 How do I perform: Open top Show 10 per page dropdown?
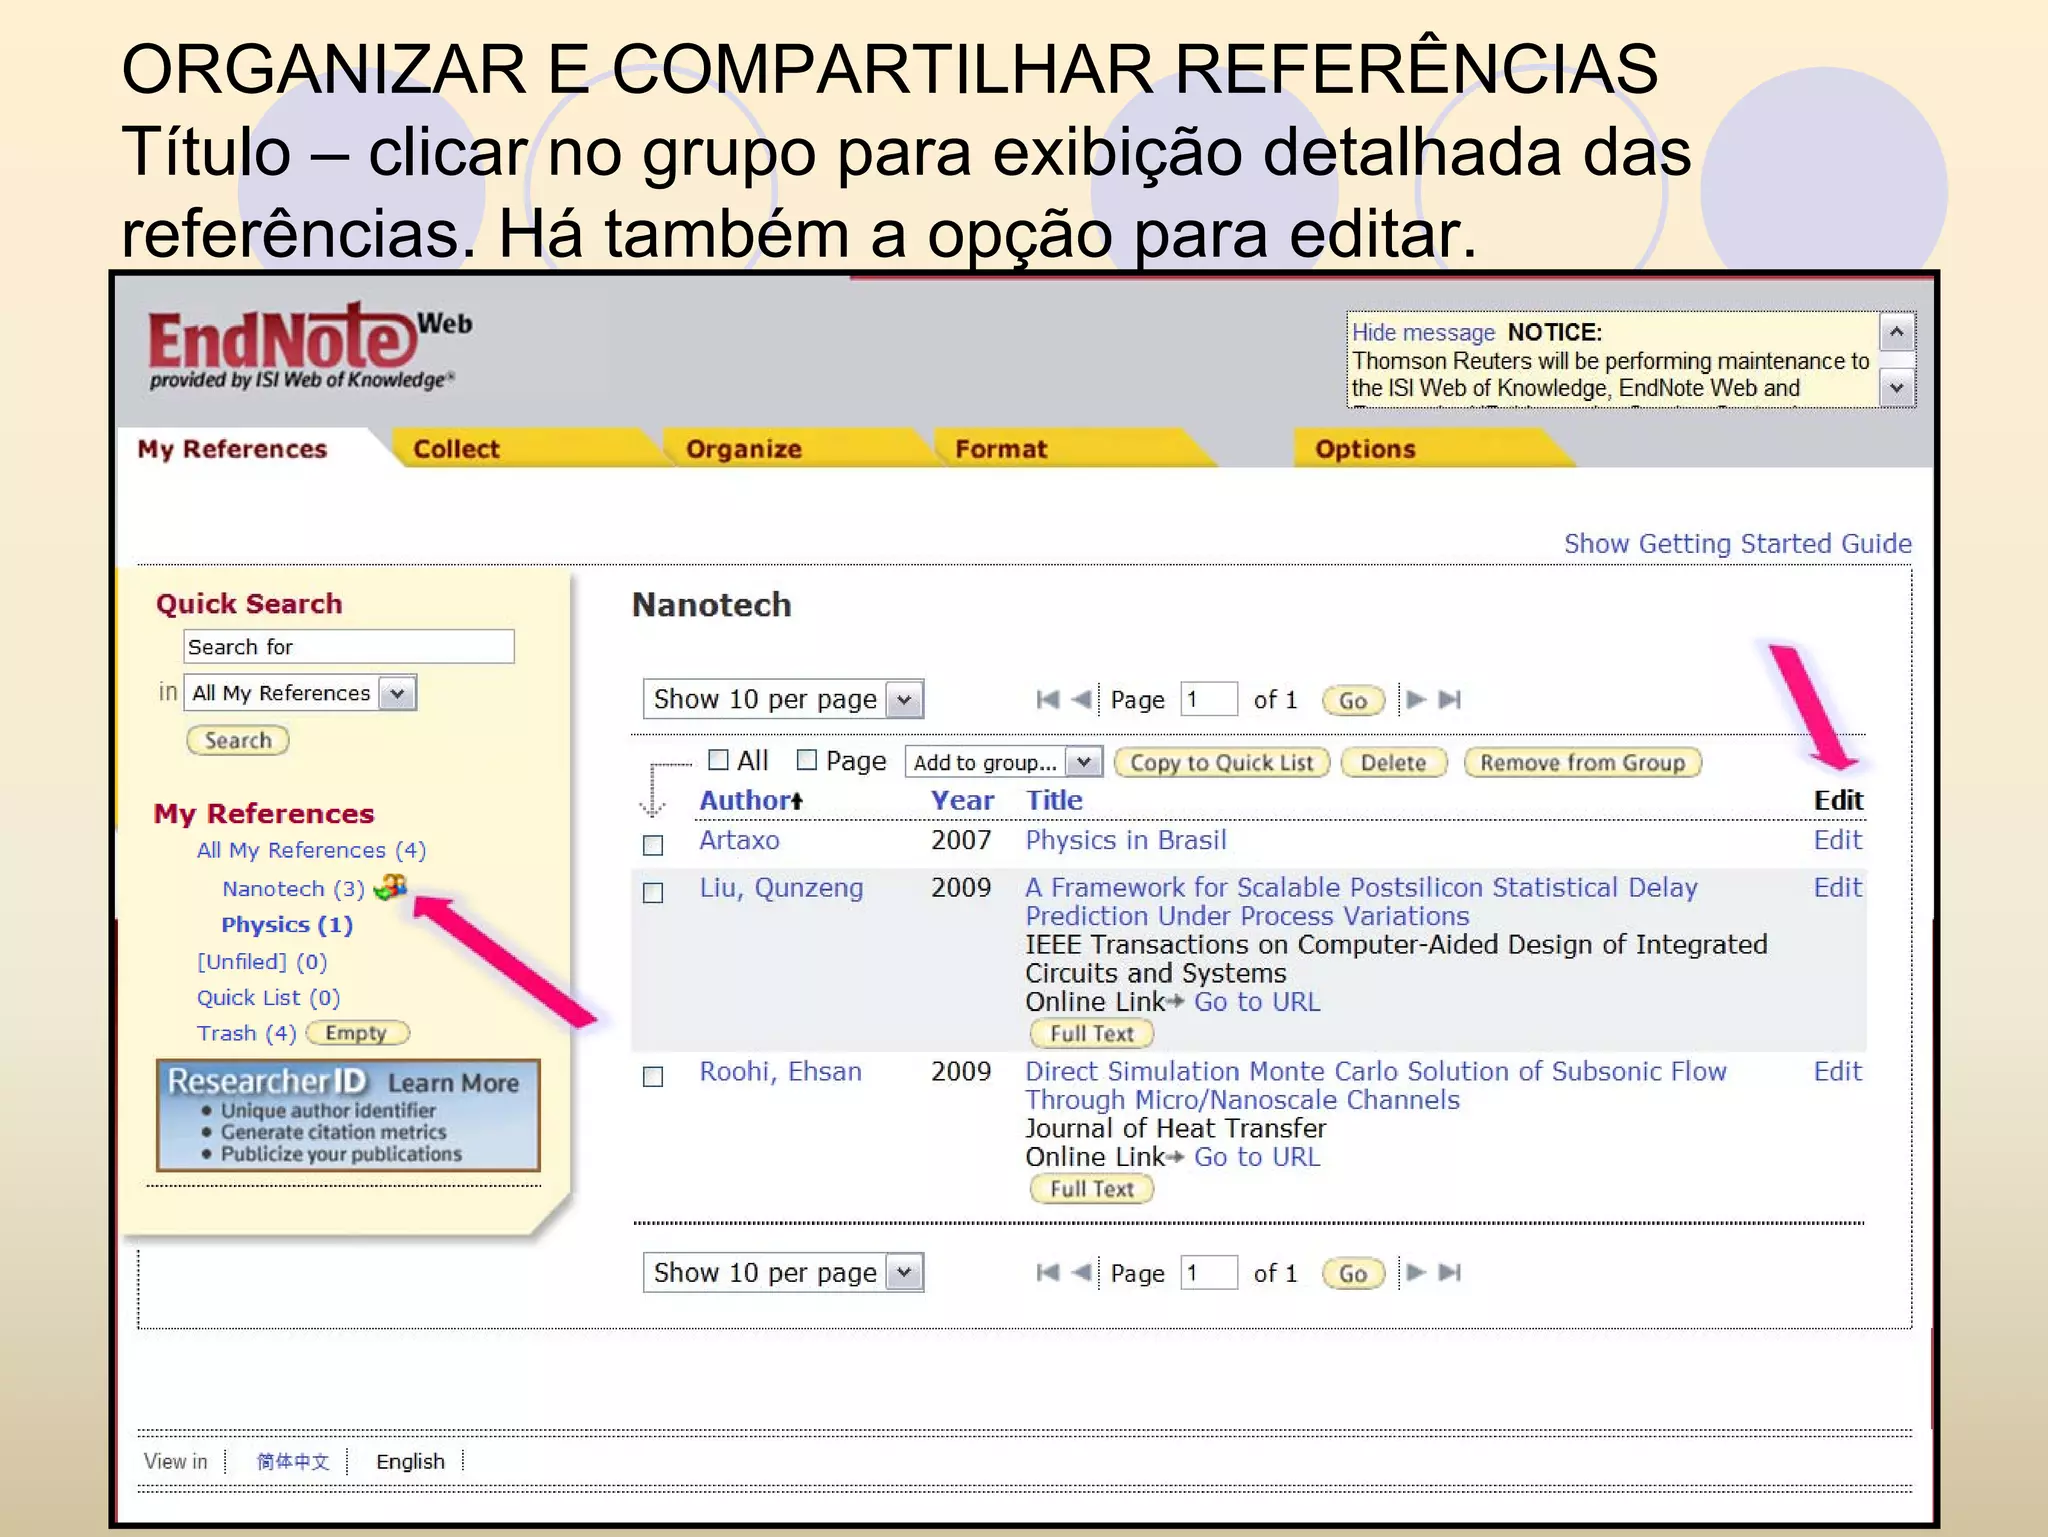783,699
